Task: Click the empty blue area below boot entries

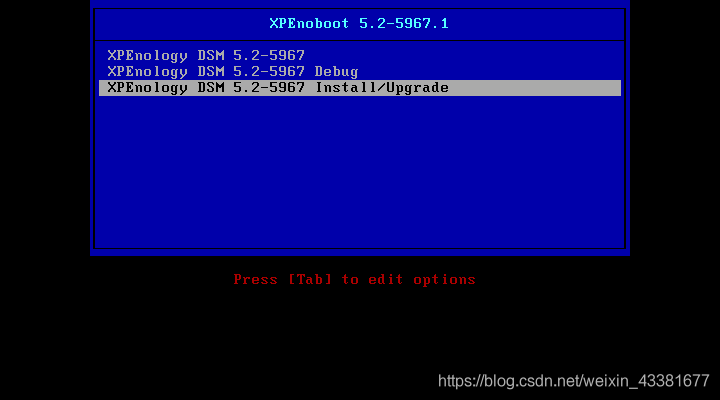Action: 360,172
